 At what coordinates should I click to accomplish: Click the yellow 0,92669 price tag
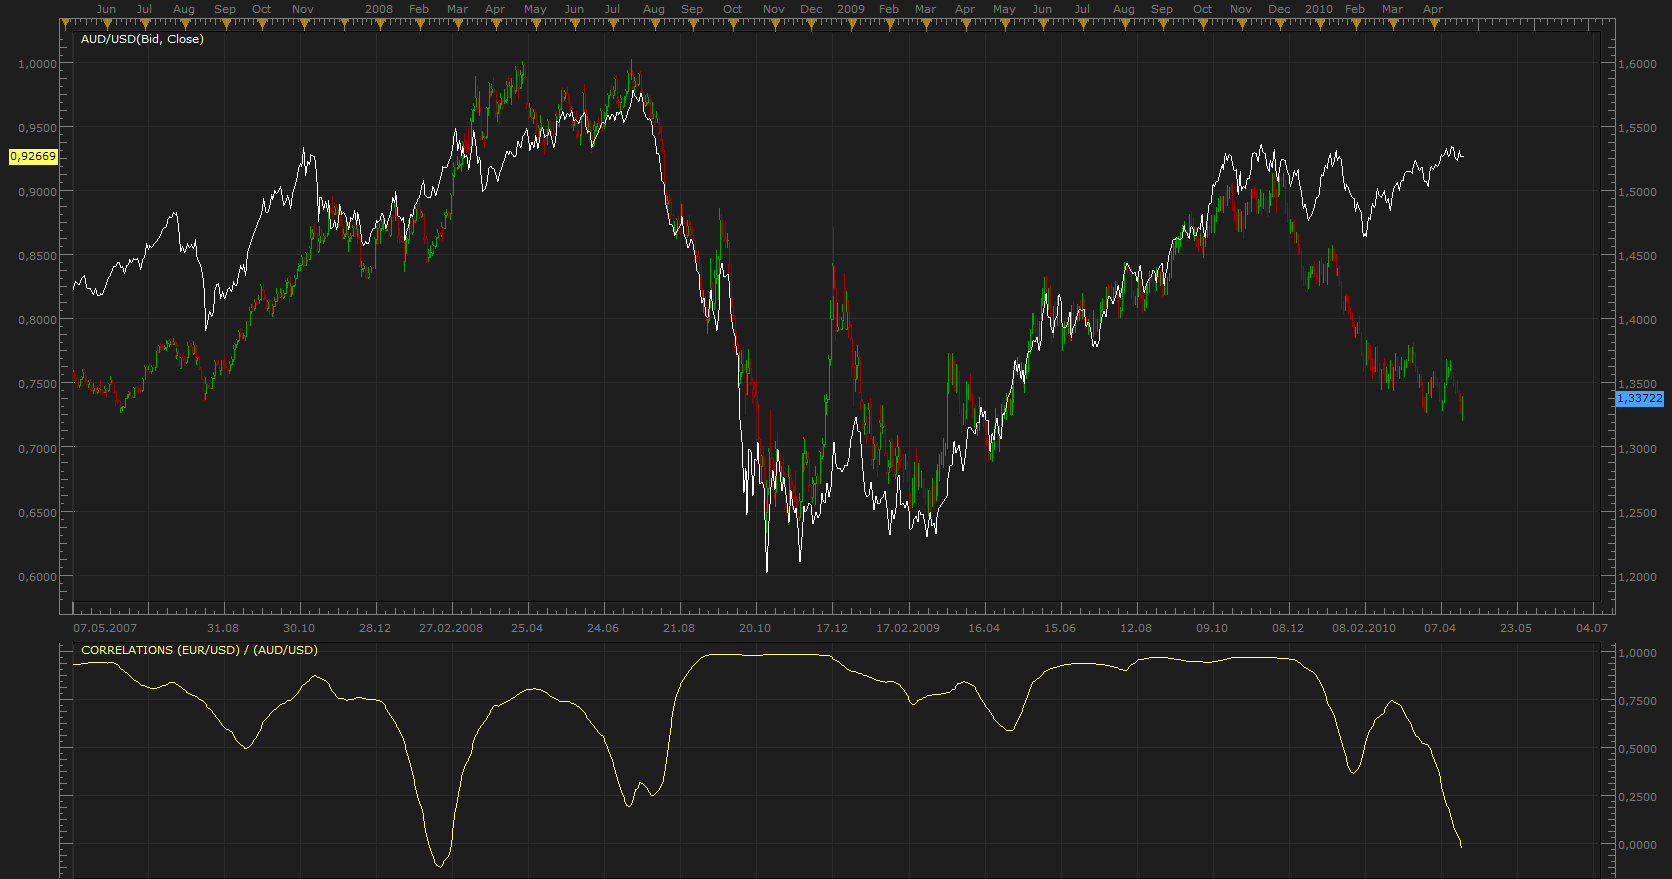click(x=33, y=157)
